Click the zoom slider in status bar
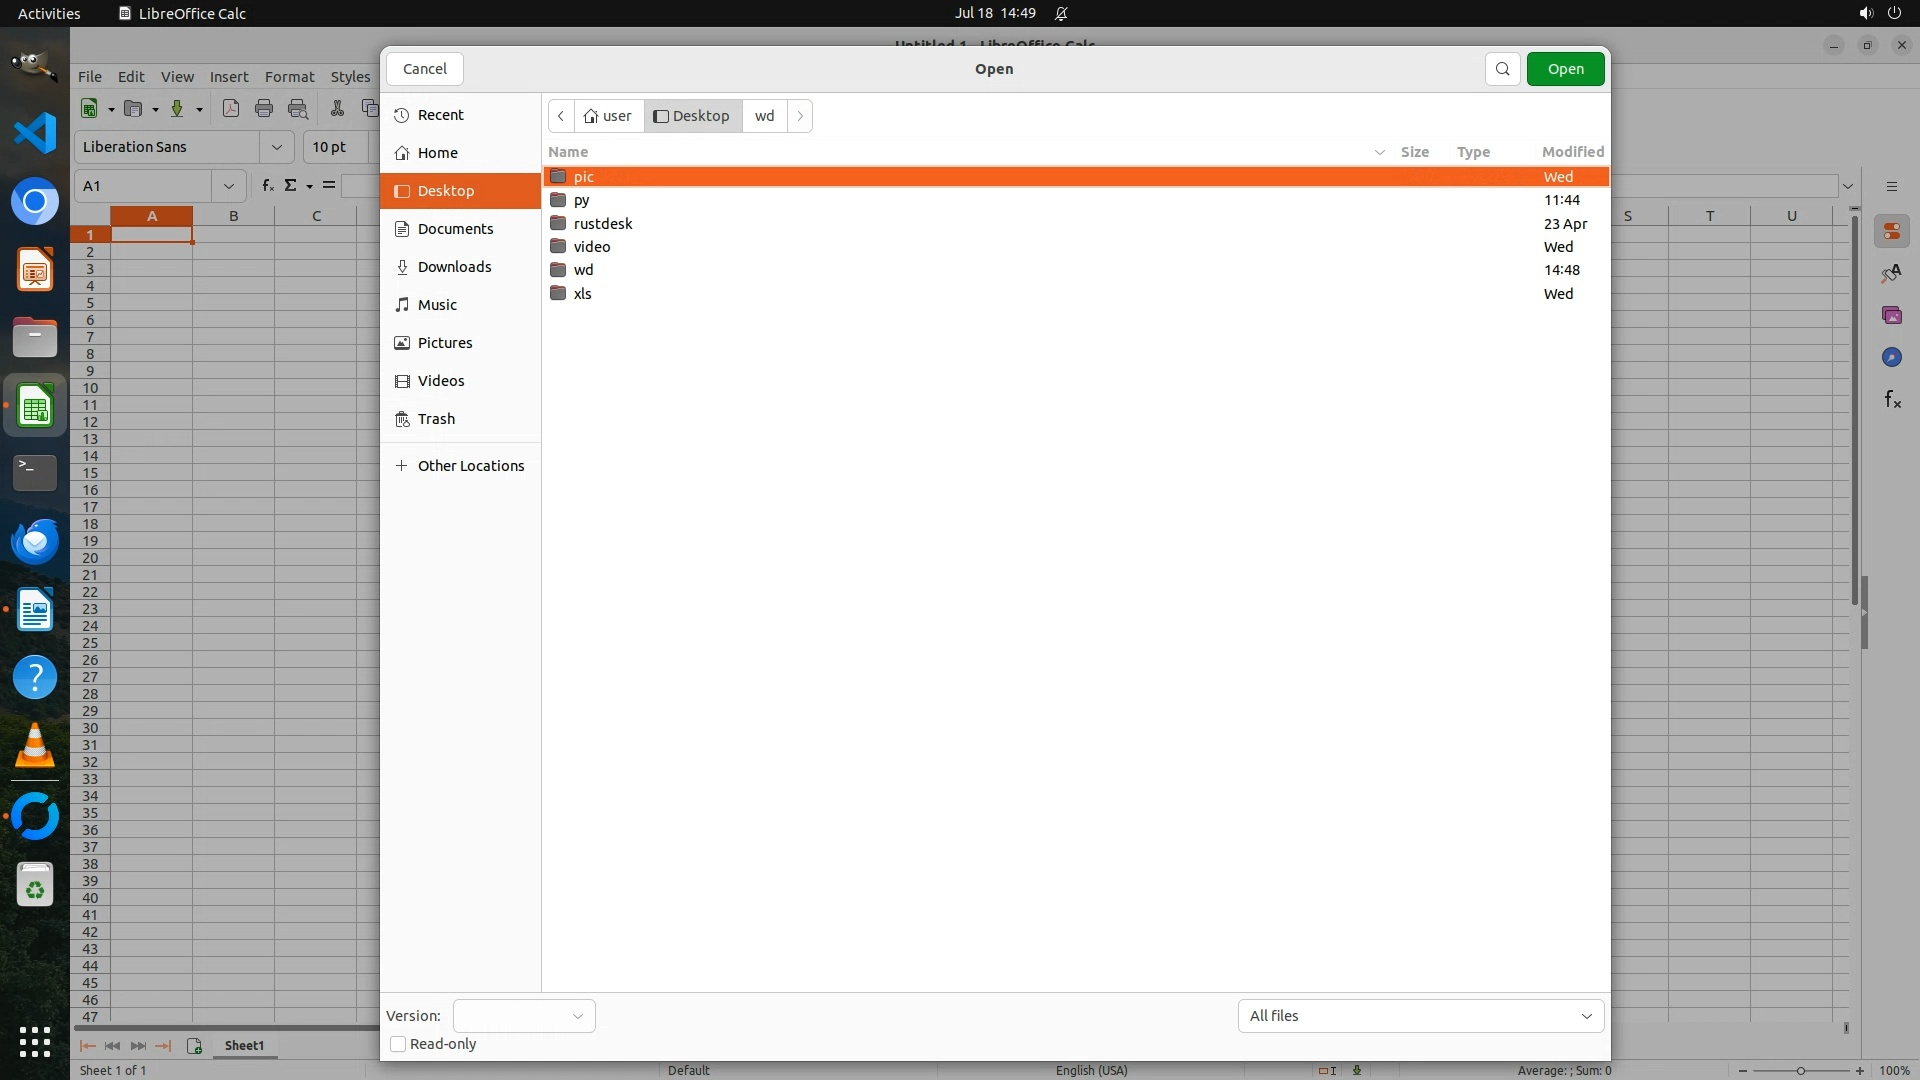1920x1080 pixels. [x=1800, y=1070]
